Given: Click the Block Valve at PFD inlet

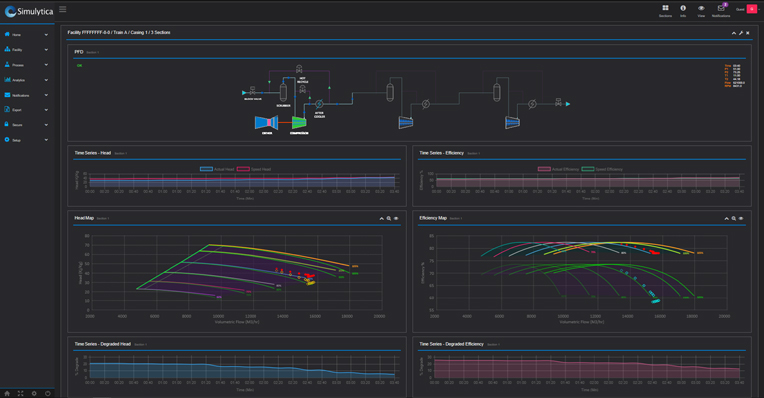Looking at the screenshot, I should point(252,91).
